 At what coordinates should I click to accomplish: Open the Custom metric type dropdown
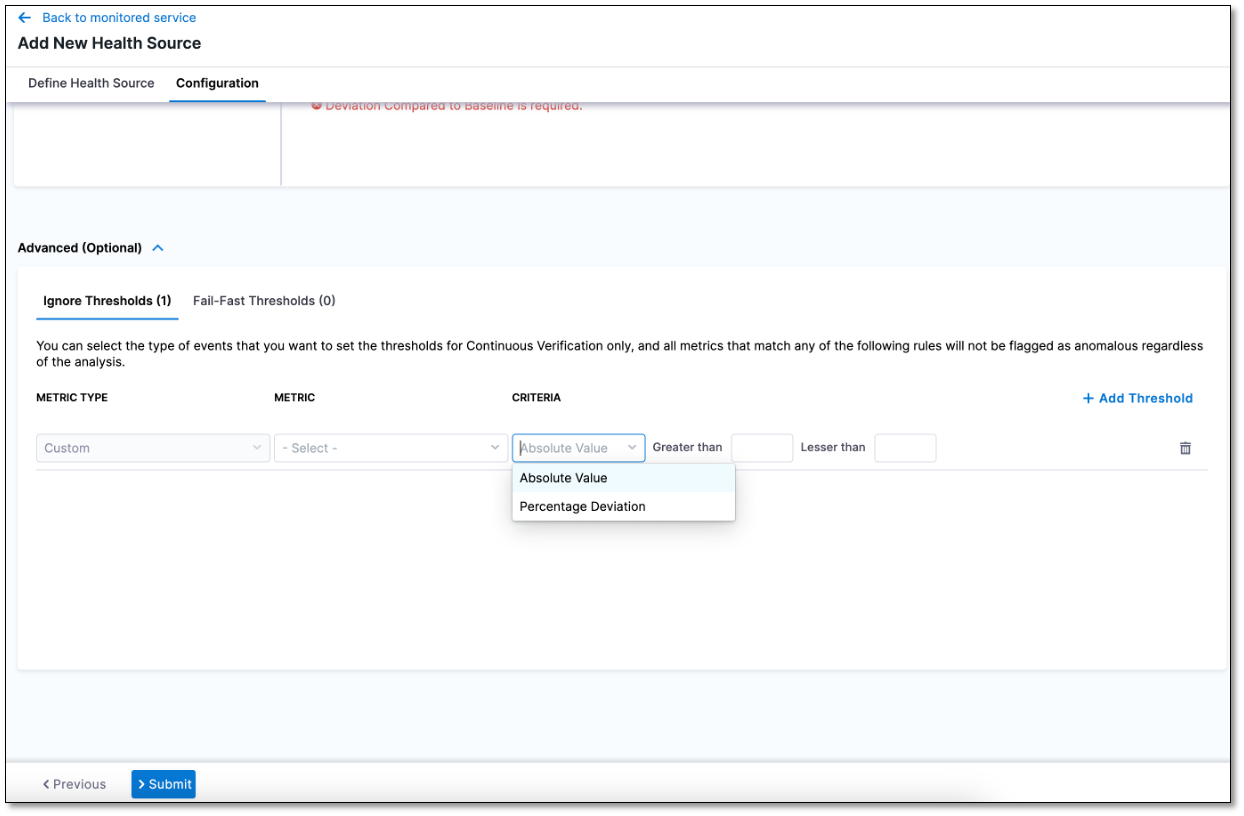click(152, 448)
